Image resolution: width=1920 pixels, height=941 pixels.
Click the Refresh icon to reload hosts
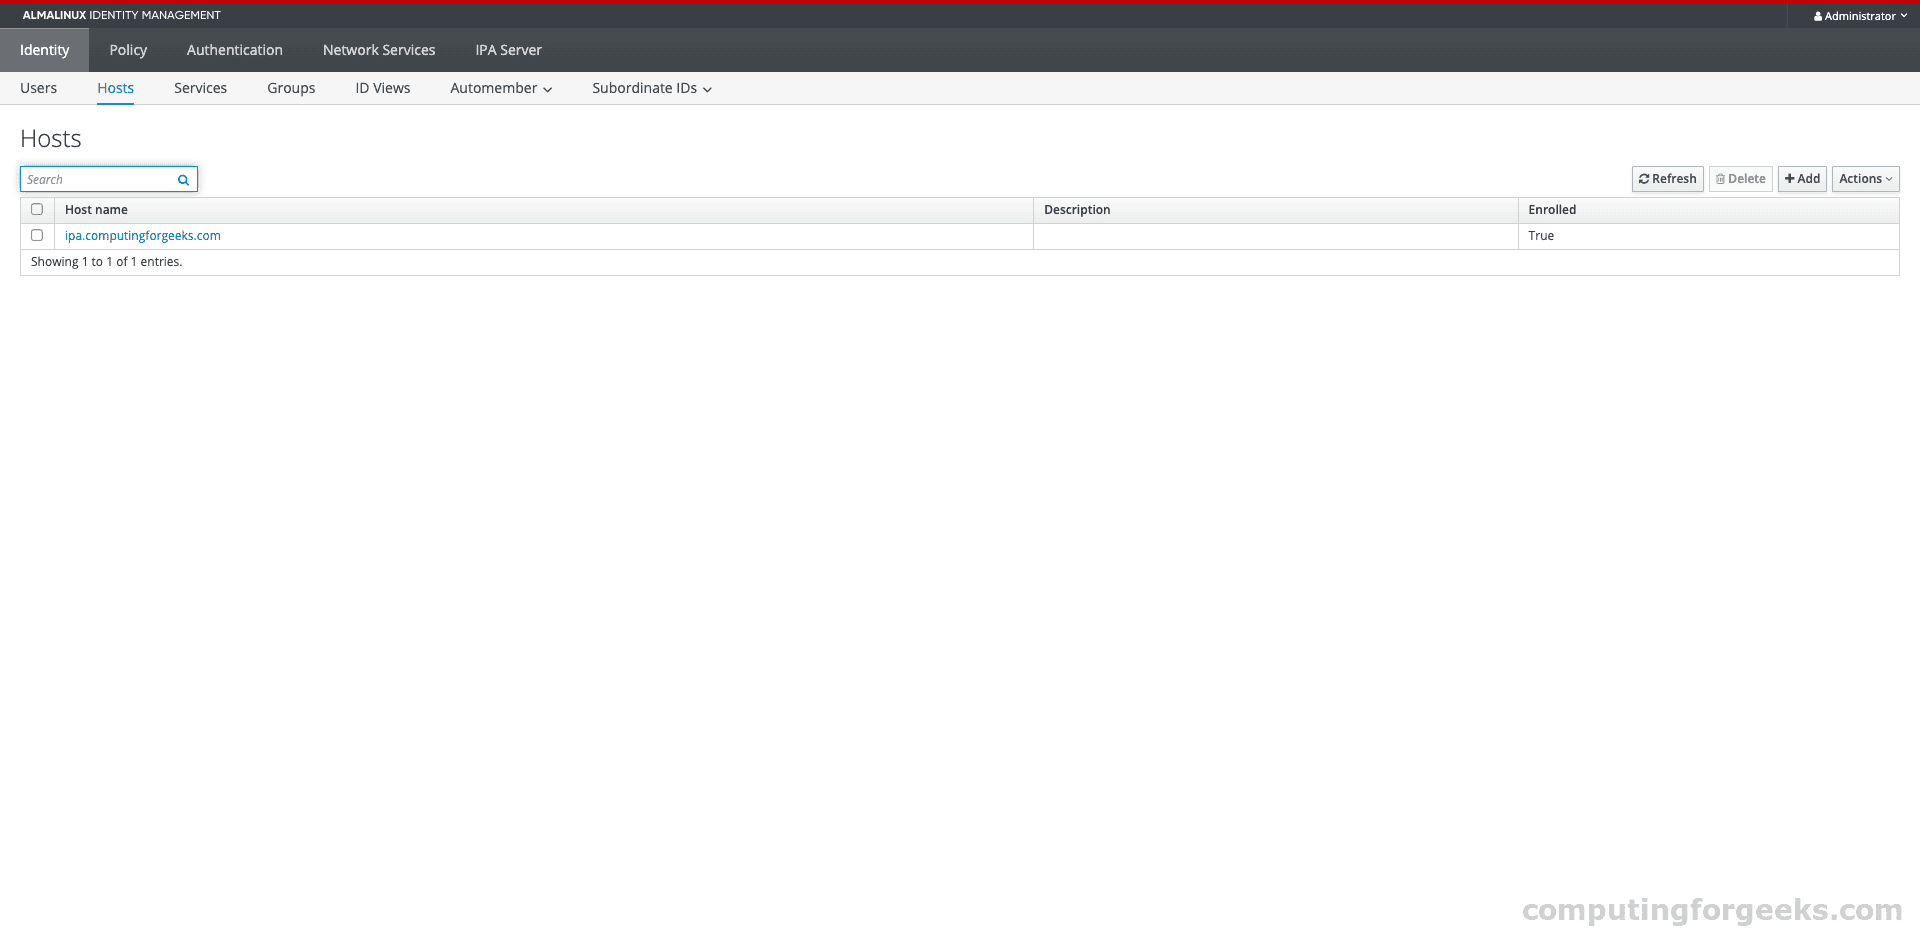coord(1645,179)
